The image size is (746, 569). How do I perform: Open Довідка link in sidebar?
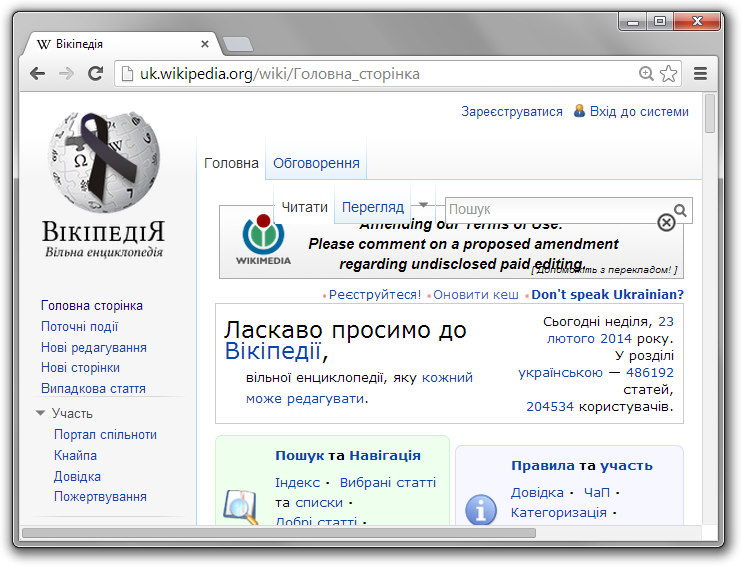tap(77, 476)
